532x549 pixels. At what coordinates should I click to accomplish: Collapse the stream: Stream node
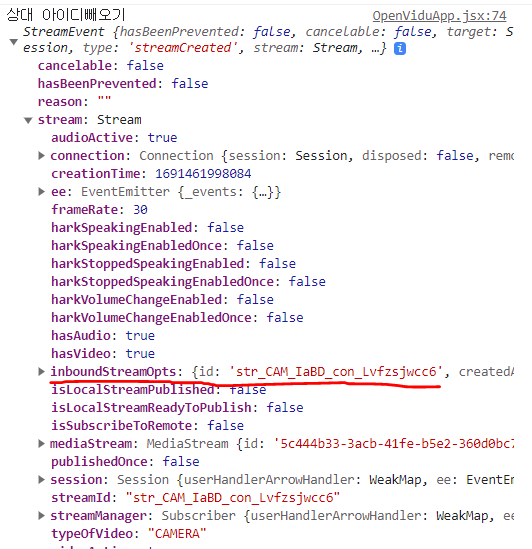(28, 120)
